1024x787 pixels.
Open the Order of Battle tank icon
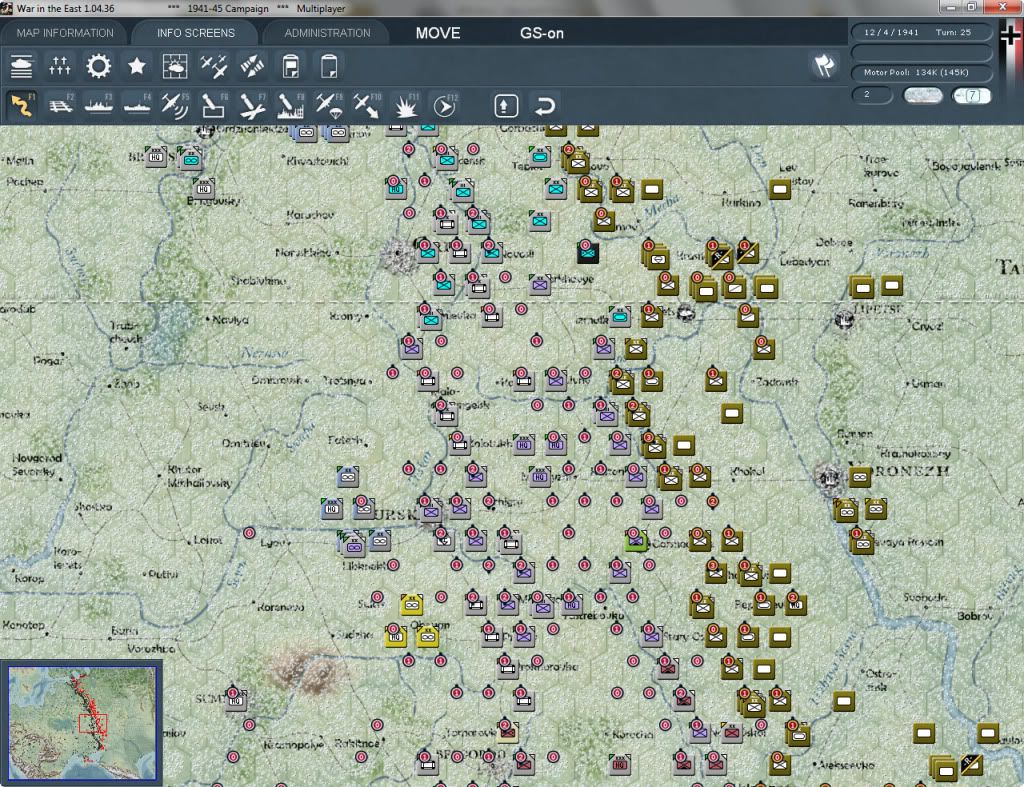click(22, 66)
